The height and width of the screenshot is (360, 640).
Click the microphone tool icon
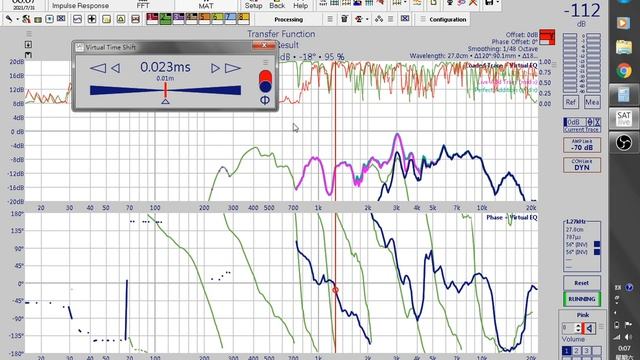(9, 19)
